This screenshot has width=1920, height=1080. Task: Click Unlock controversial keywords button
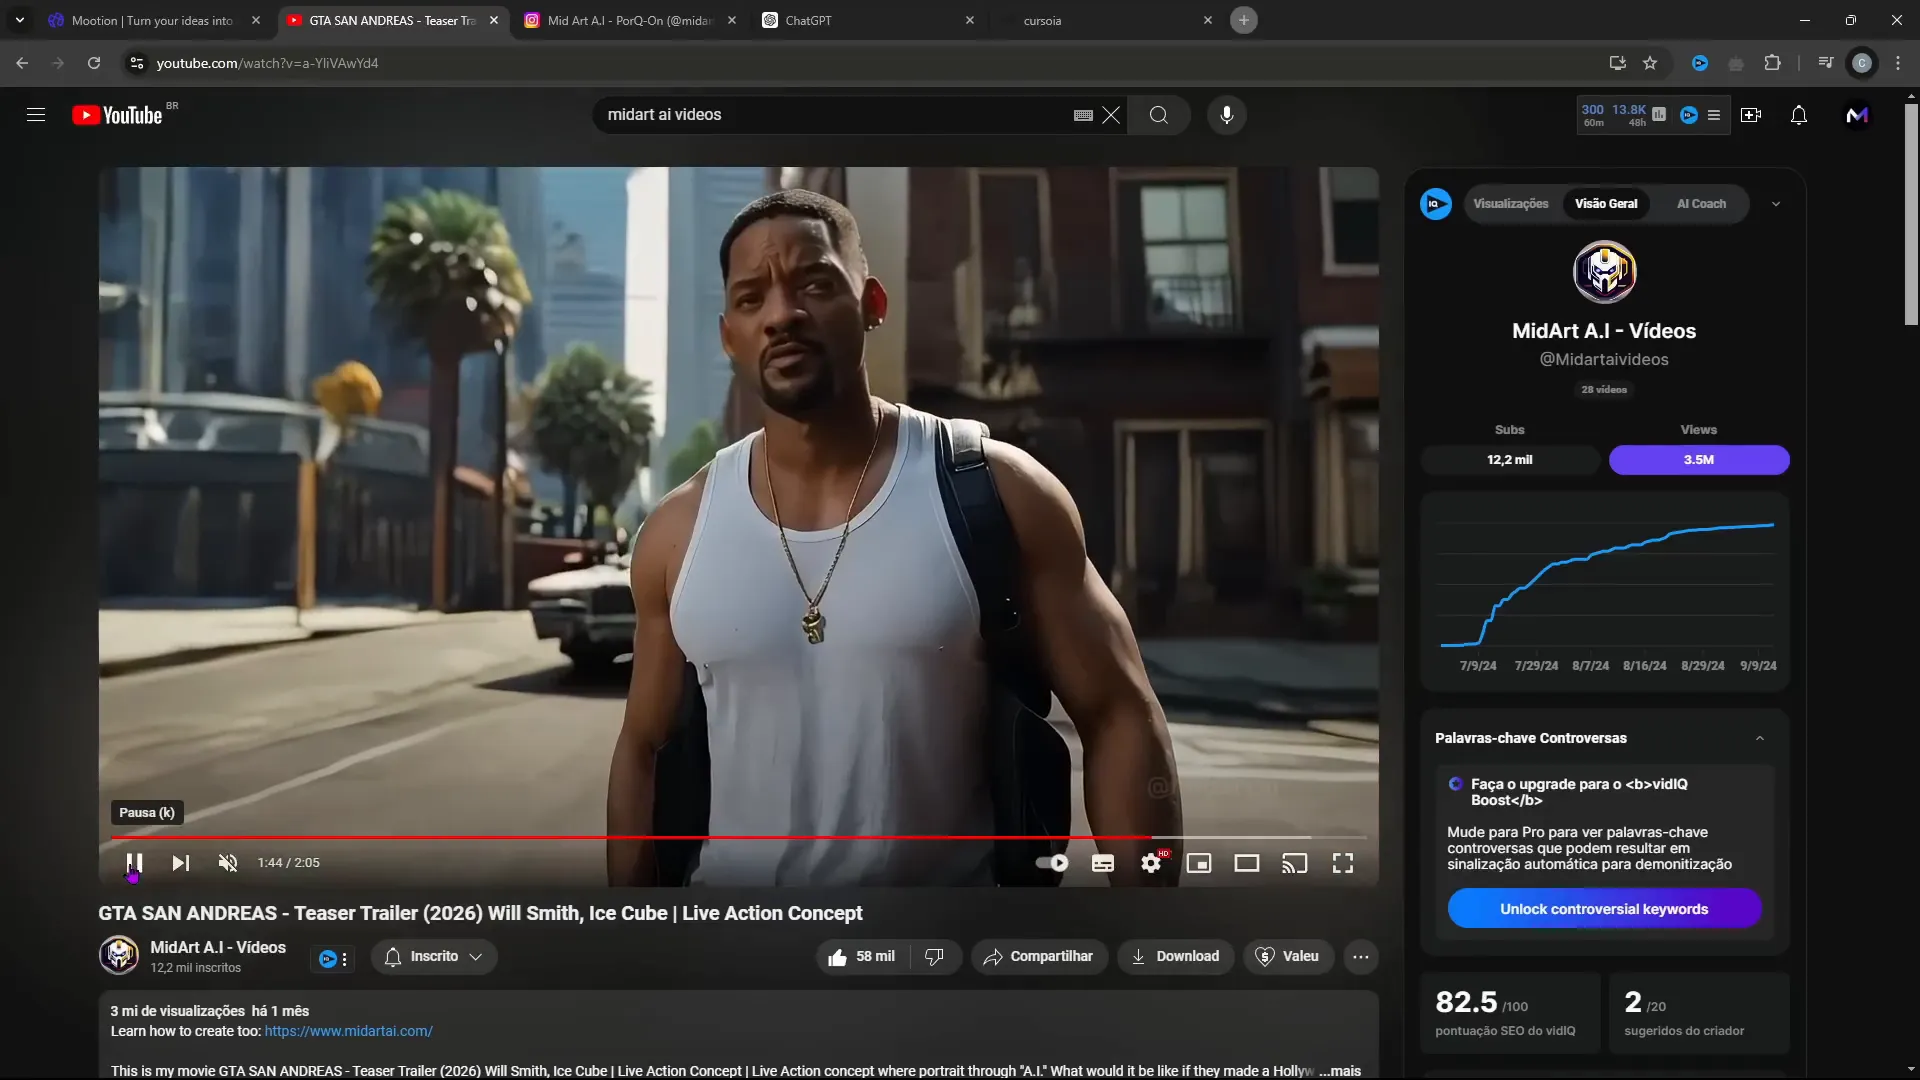click(x=1604, y=909)
